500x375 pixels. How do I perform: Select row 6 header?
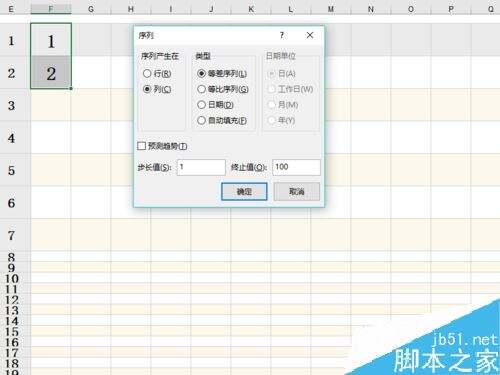(x=12, y=203)
